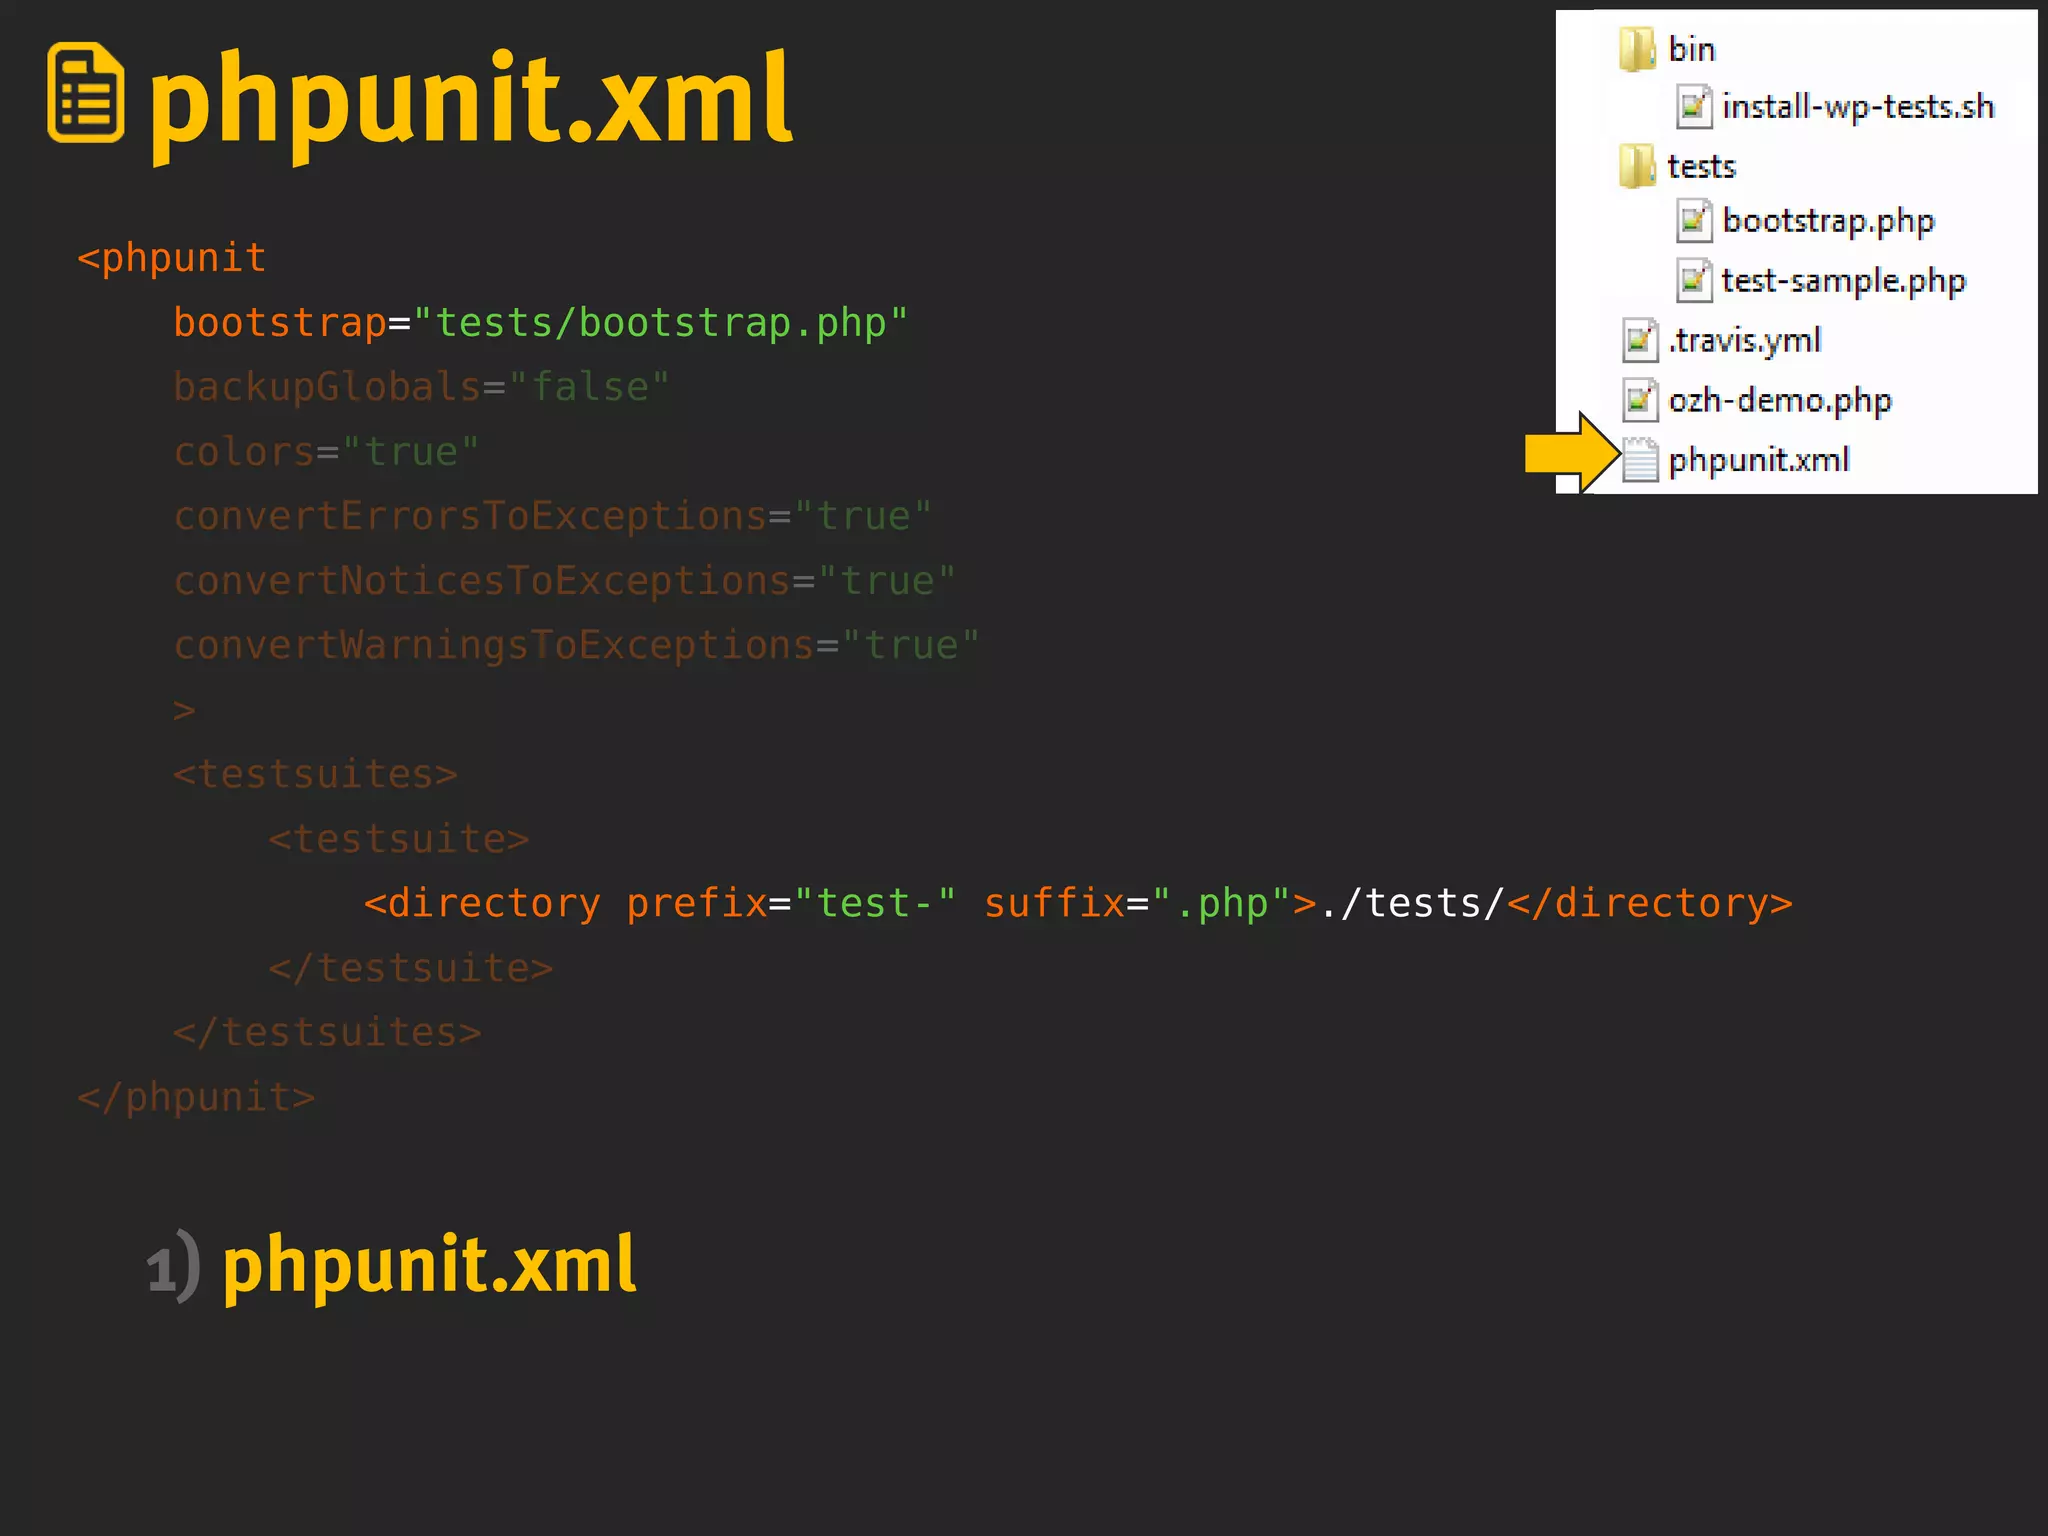
Task: Select ozh-demo.php in the file tree
Action: (x=1780, y=401)
